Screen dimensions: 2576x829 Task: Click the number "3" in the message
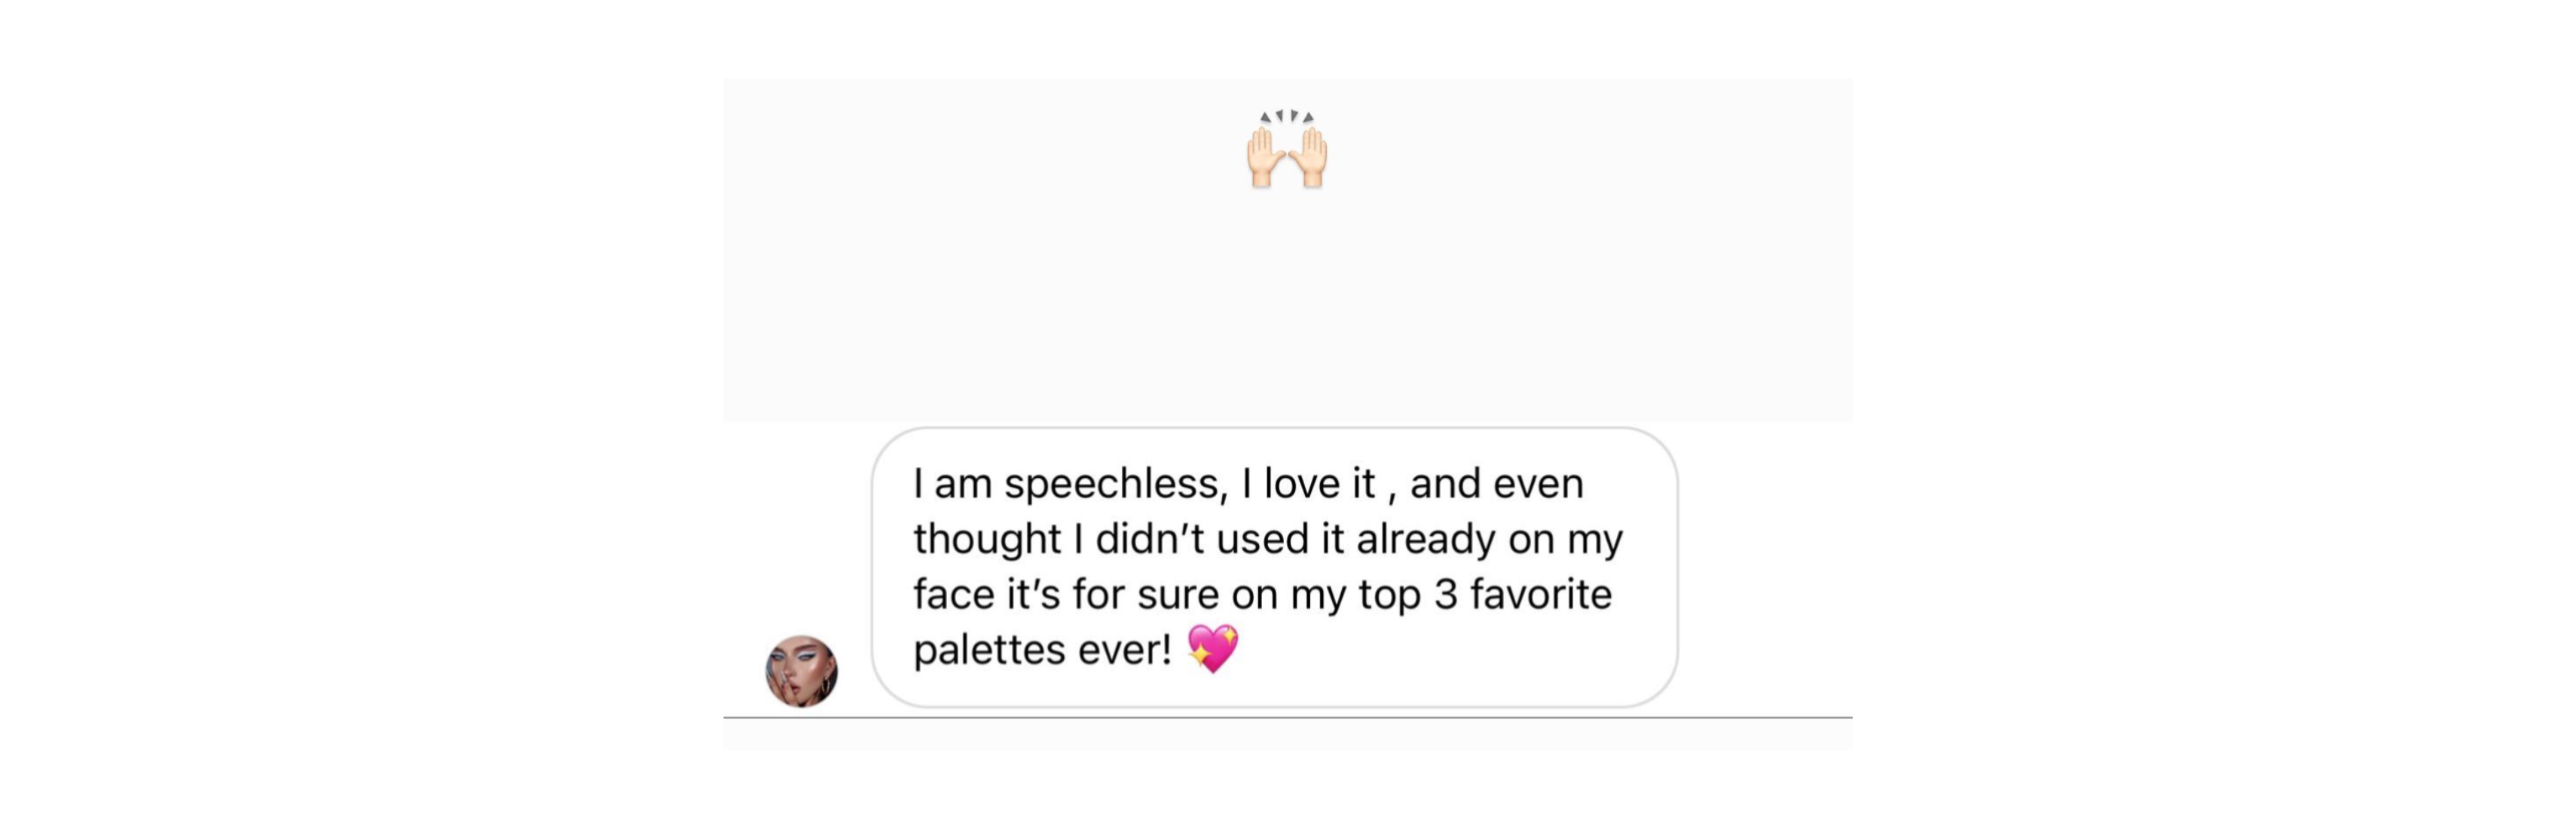coord(1445,595)
